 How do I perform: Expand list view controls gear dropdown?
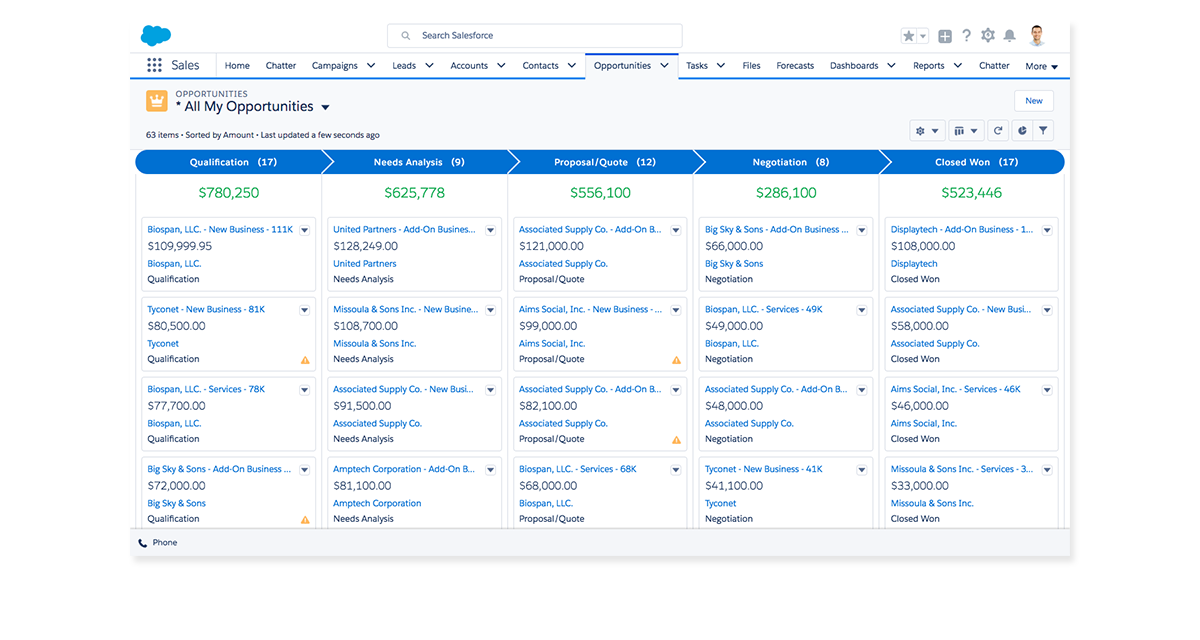[926, 131]
